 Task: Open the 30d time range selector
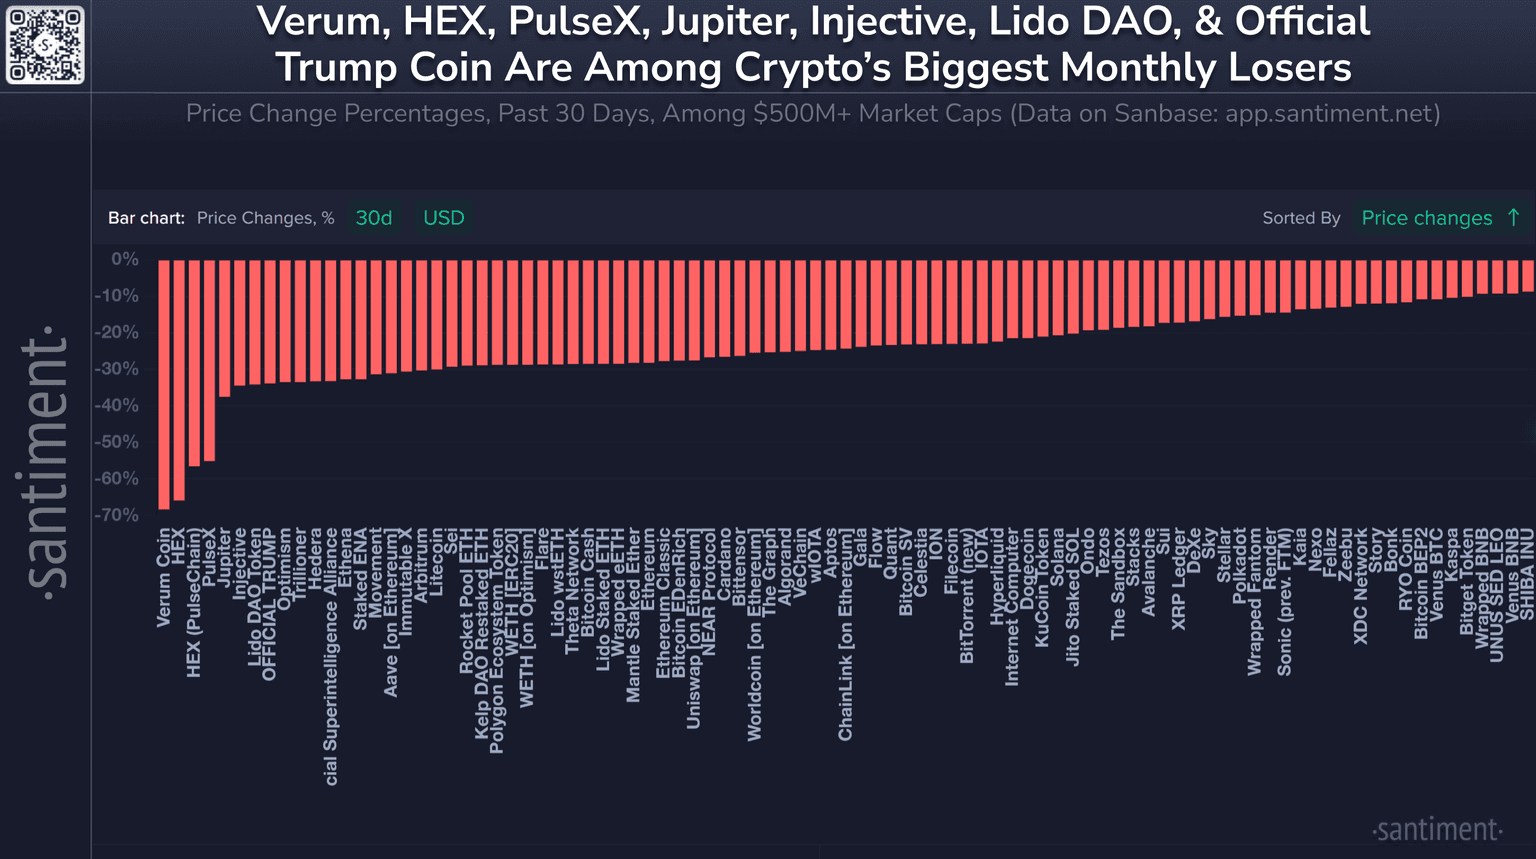(374, 218)
